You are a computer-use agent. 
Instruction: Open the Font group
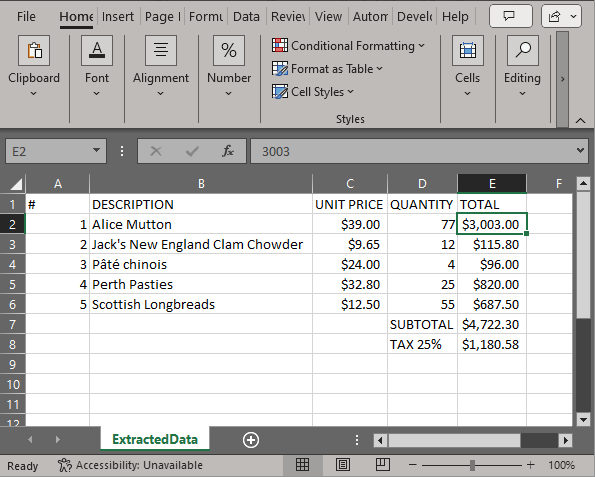97,67
